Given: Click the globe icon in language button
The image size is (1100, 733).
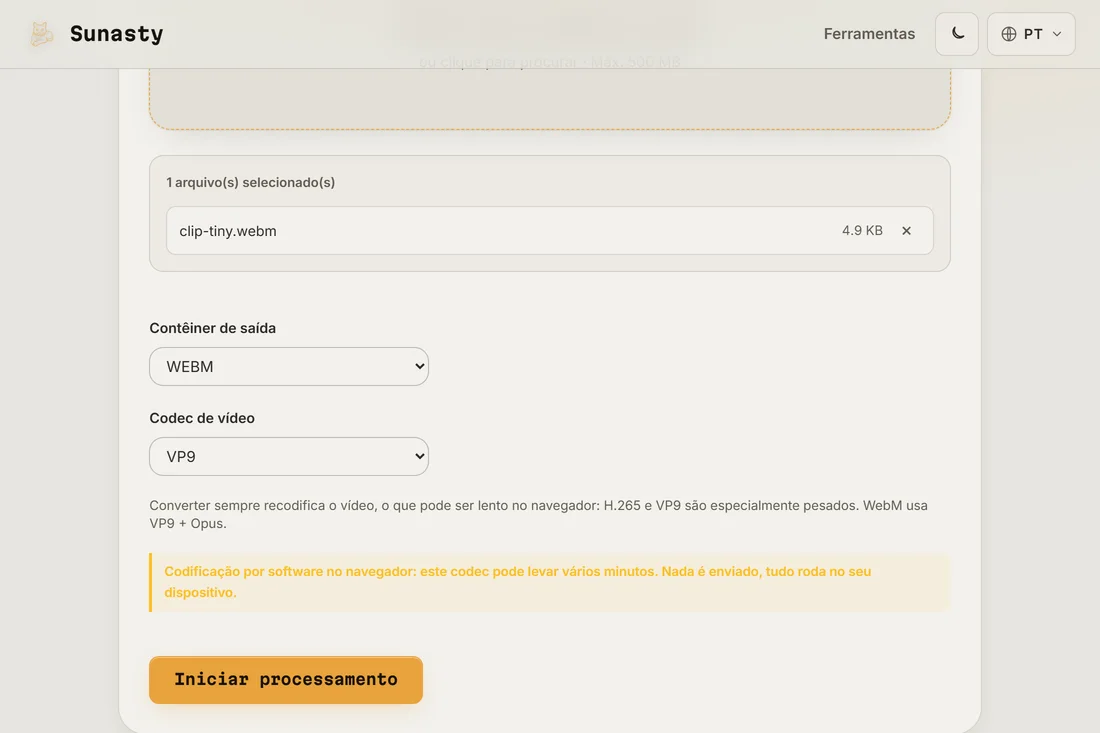Looking at the screenshot, I should [x=1009, y=34].
